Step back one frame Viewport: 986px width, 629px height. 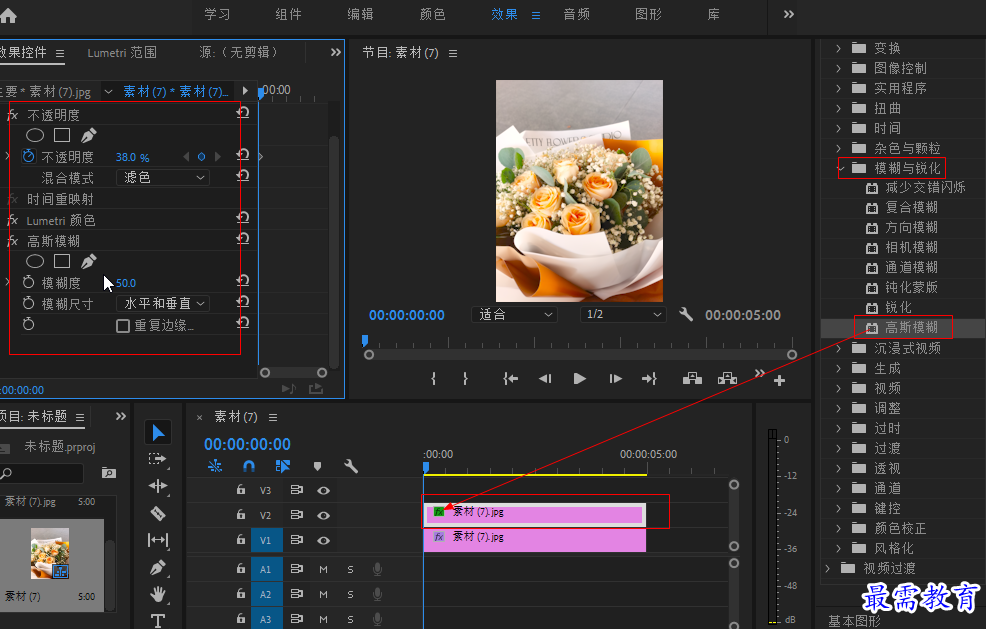[545, 379]
